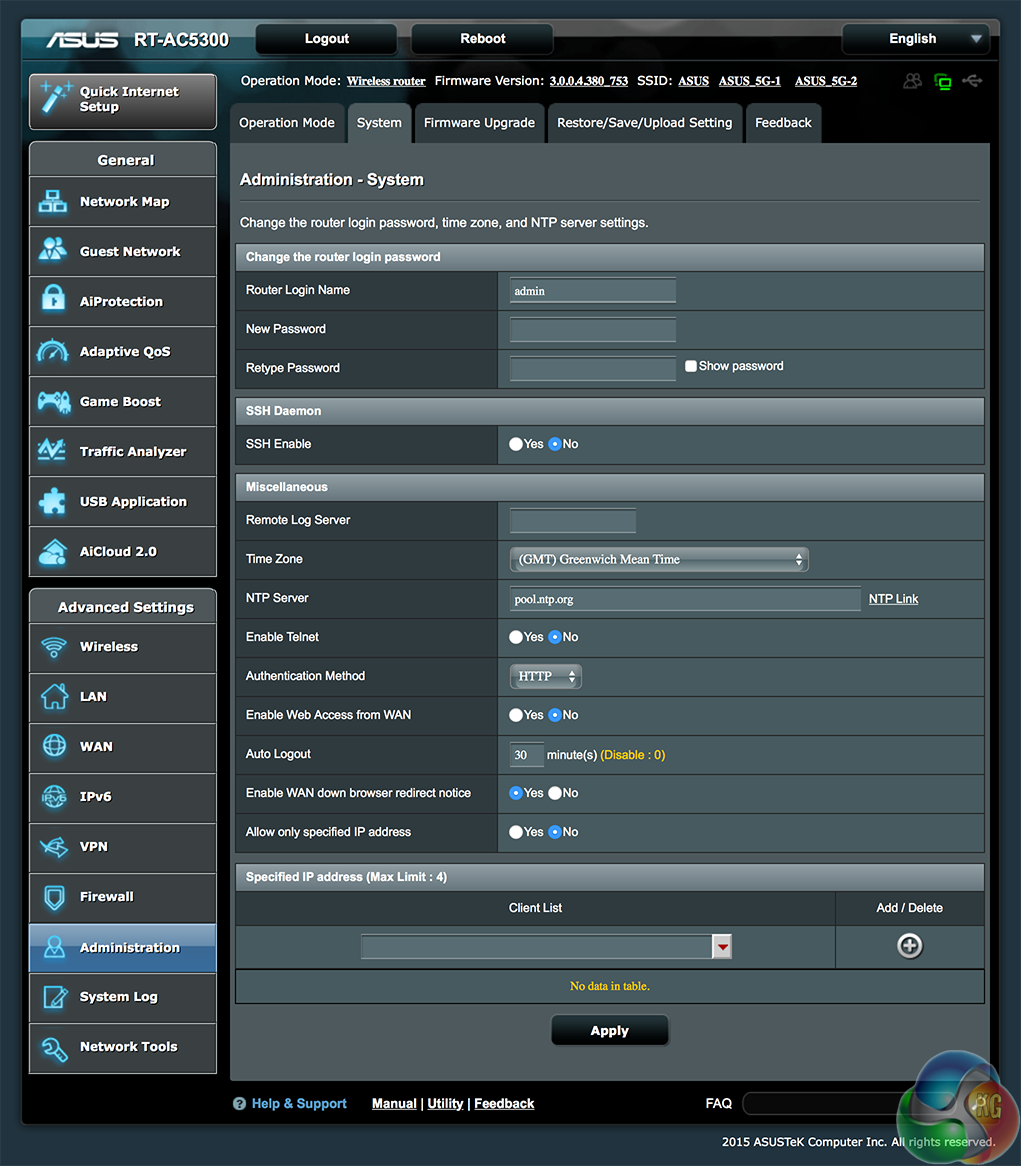Screen dimensions: 1021x1166
Task: Click the add client plus icon
Action: 909,946
